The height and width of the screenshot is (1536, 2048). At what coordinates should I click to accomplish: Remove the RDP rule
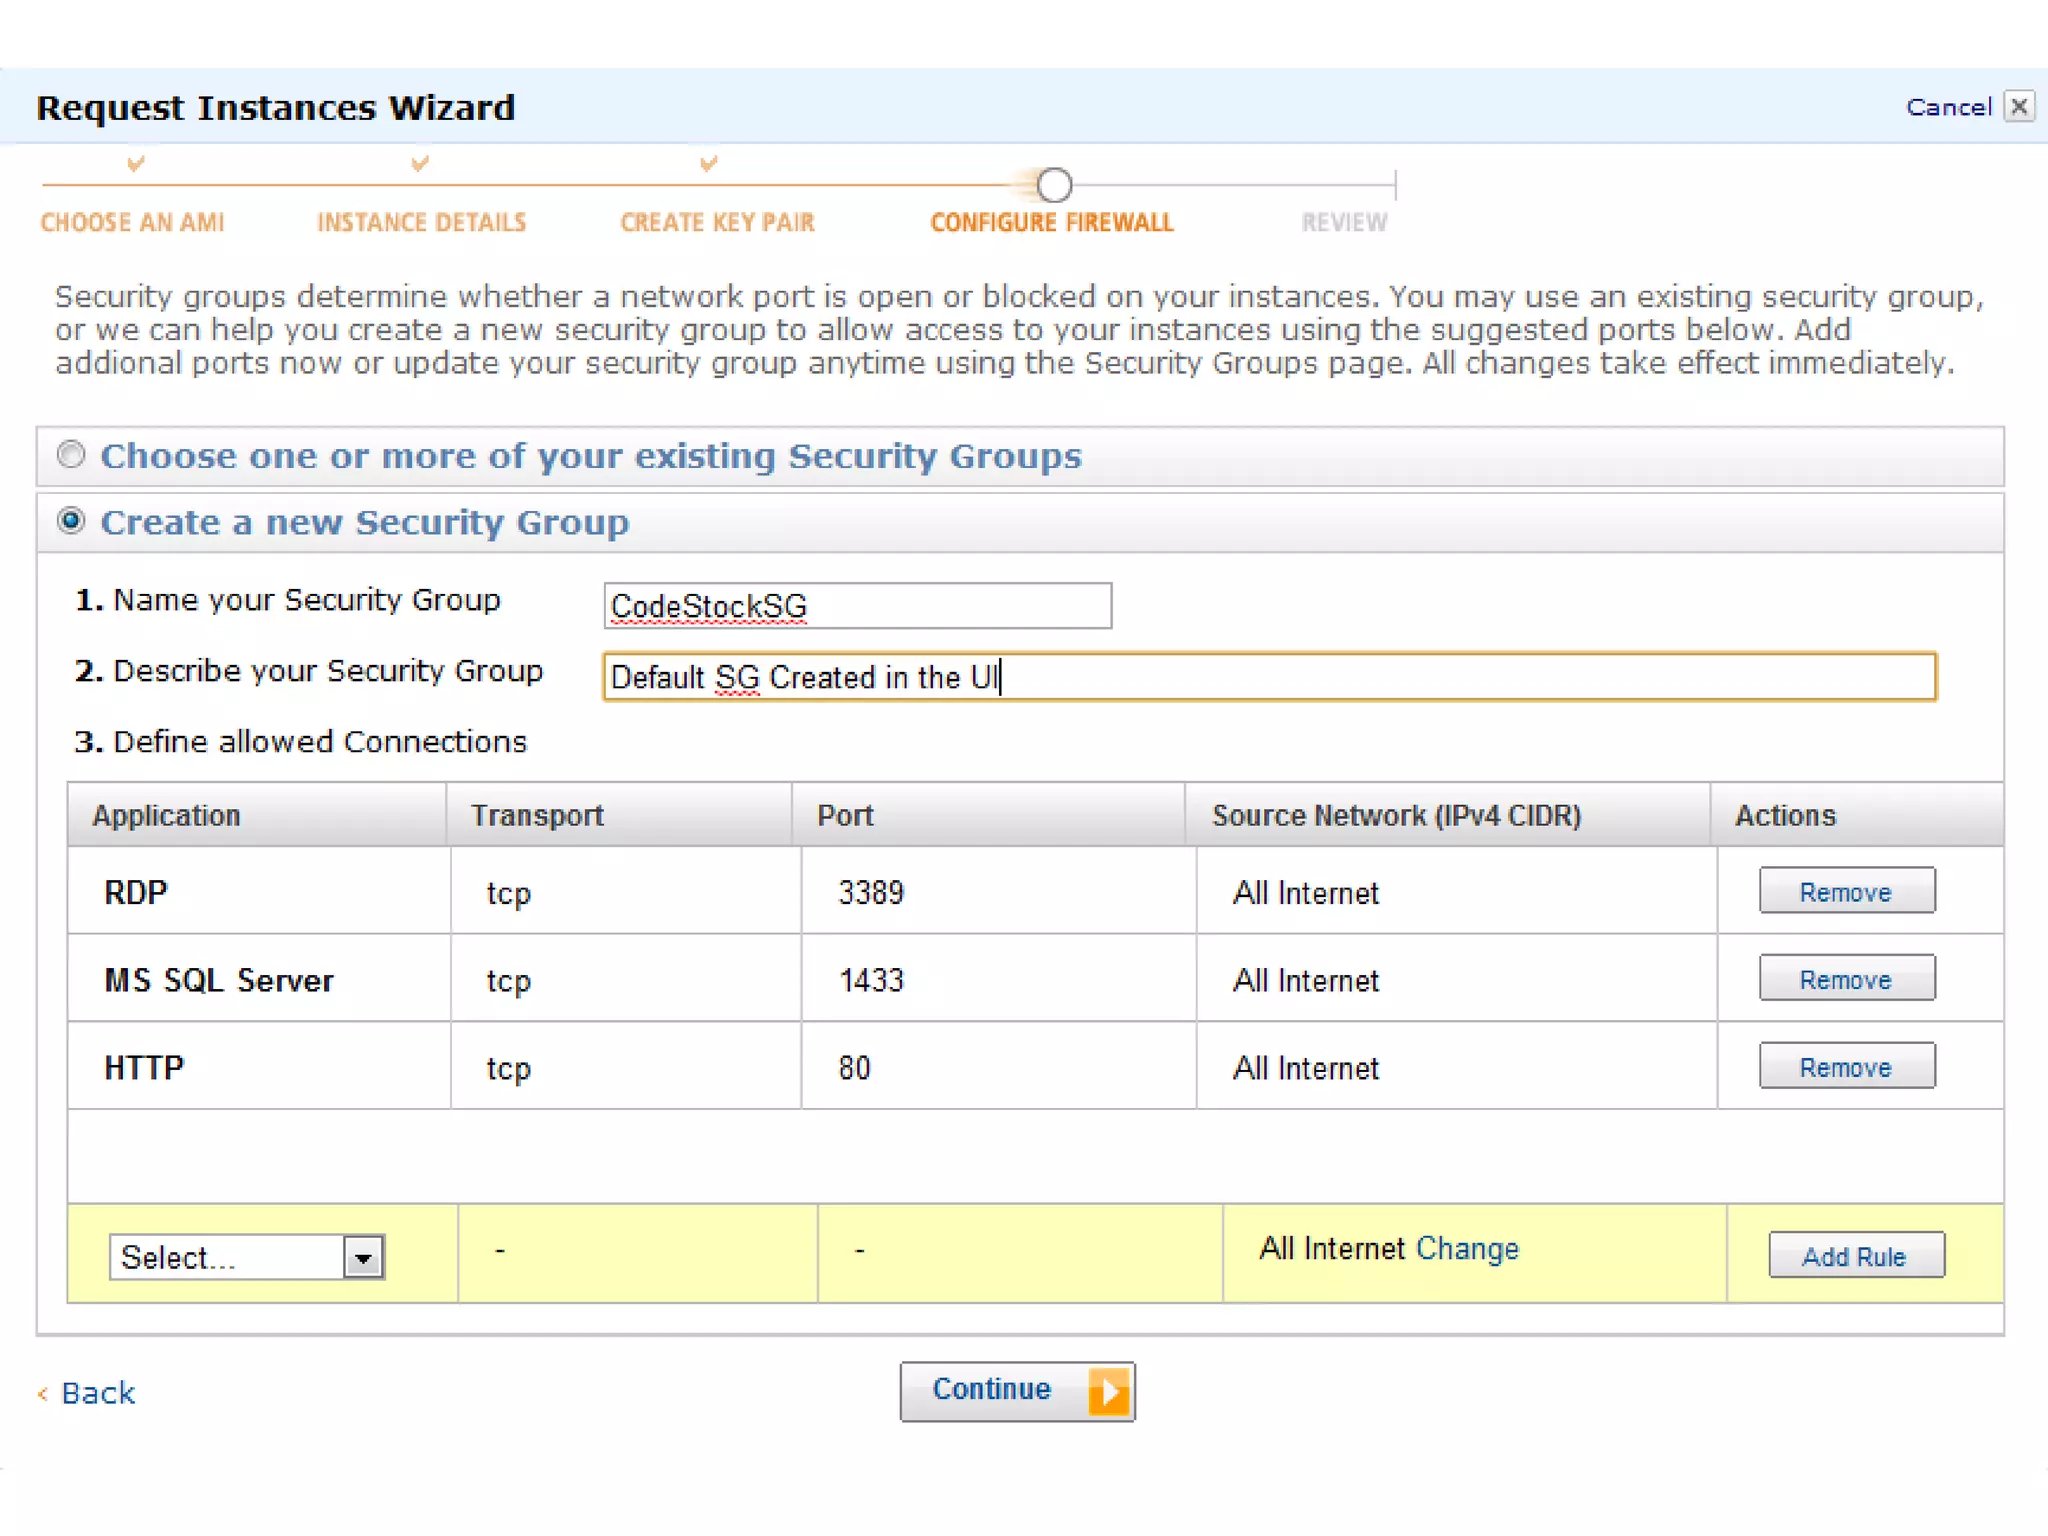[1846, 891]
